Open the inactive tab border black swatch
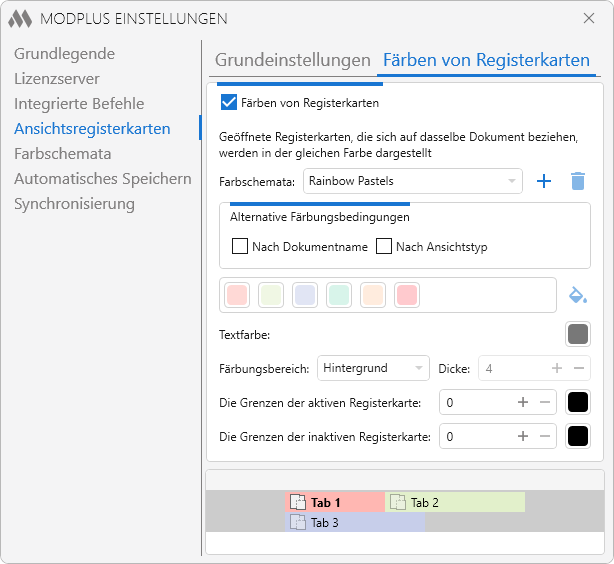Screen dimensions: 614x564 (578, 436)
